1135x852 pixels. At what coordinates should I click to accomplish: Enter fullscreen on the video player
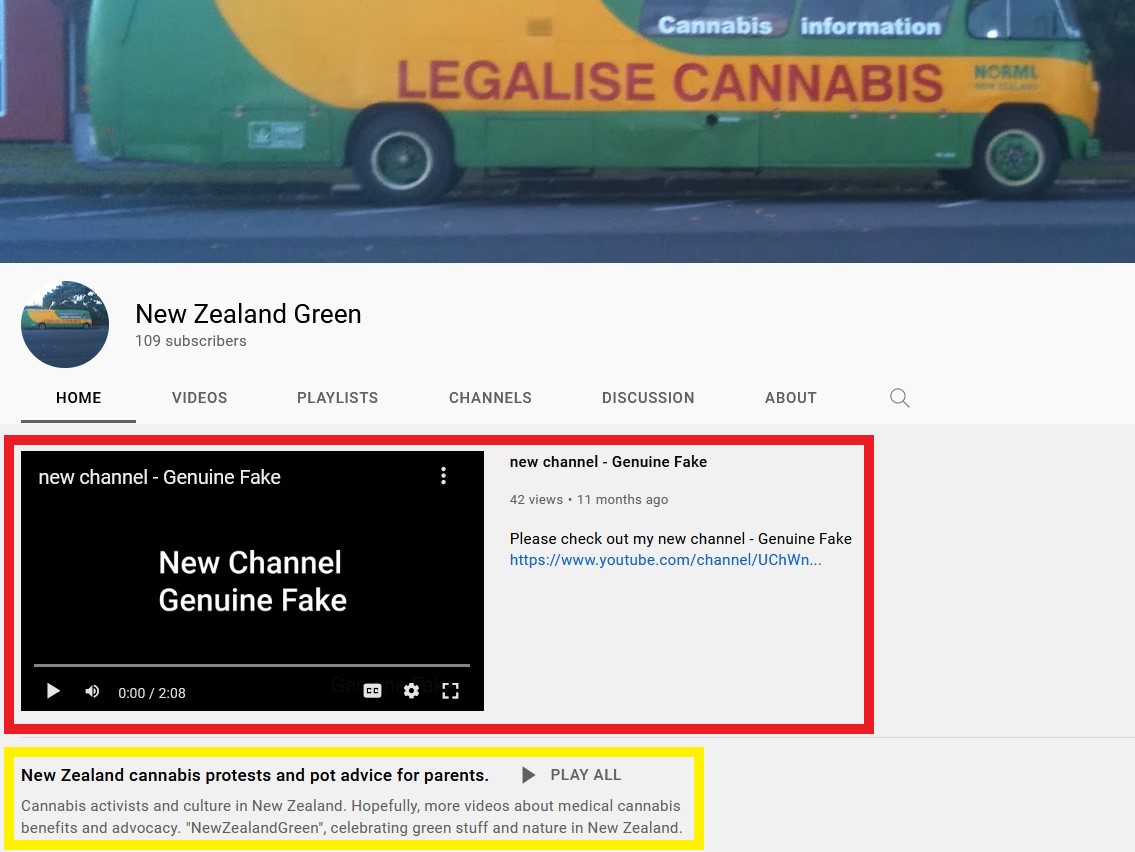(x=450, y=691)
